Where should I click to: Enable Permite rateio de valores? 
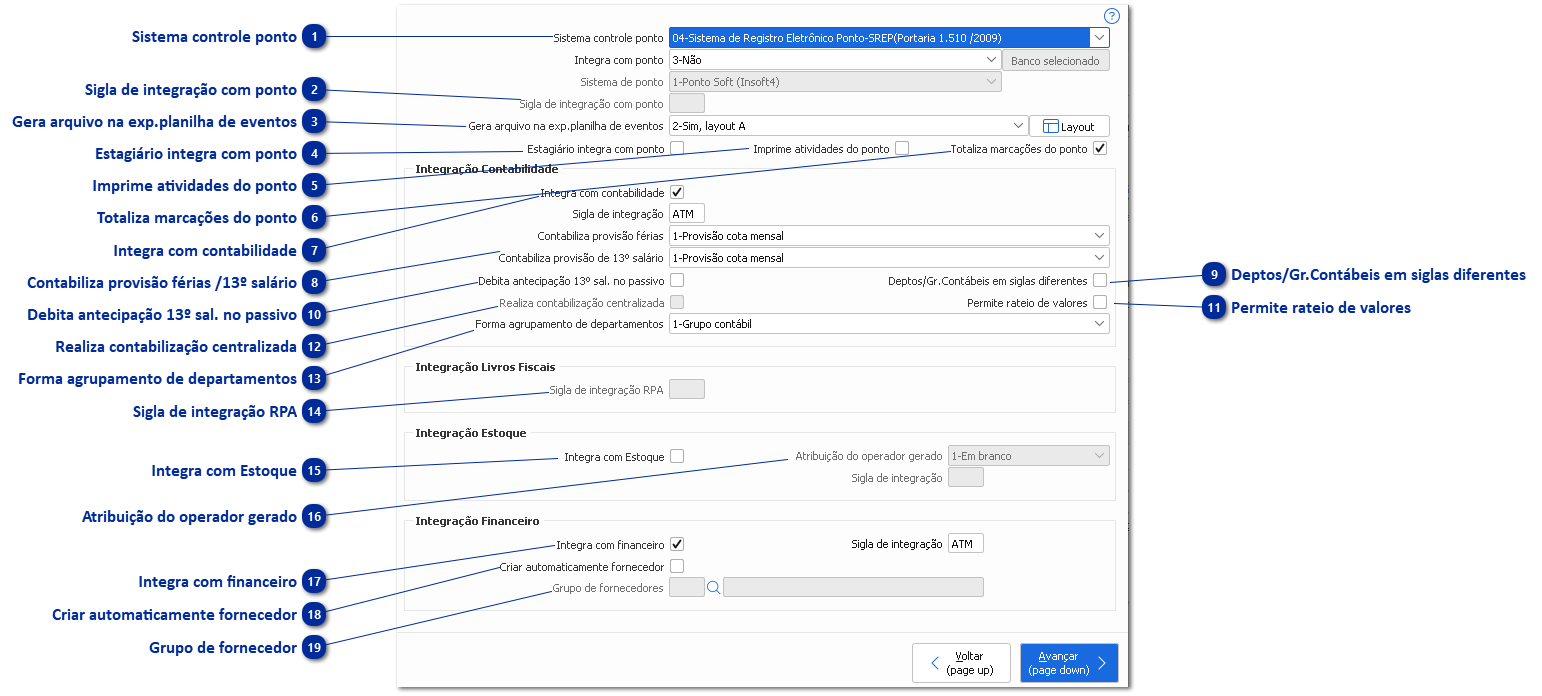click(x=1100, y=302)
